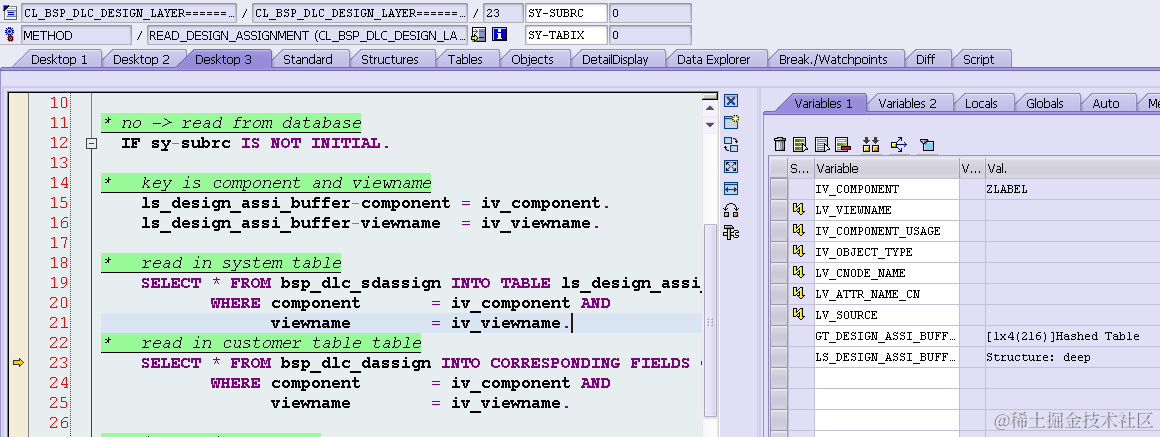Open the Script tab
The height and width of the screenshot is (437, 1160).
978,59
